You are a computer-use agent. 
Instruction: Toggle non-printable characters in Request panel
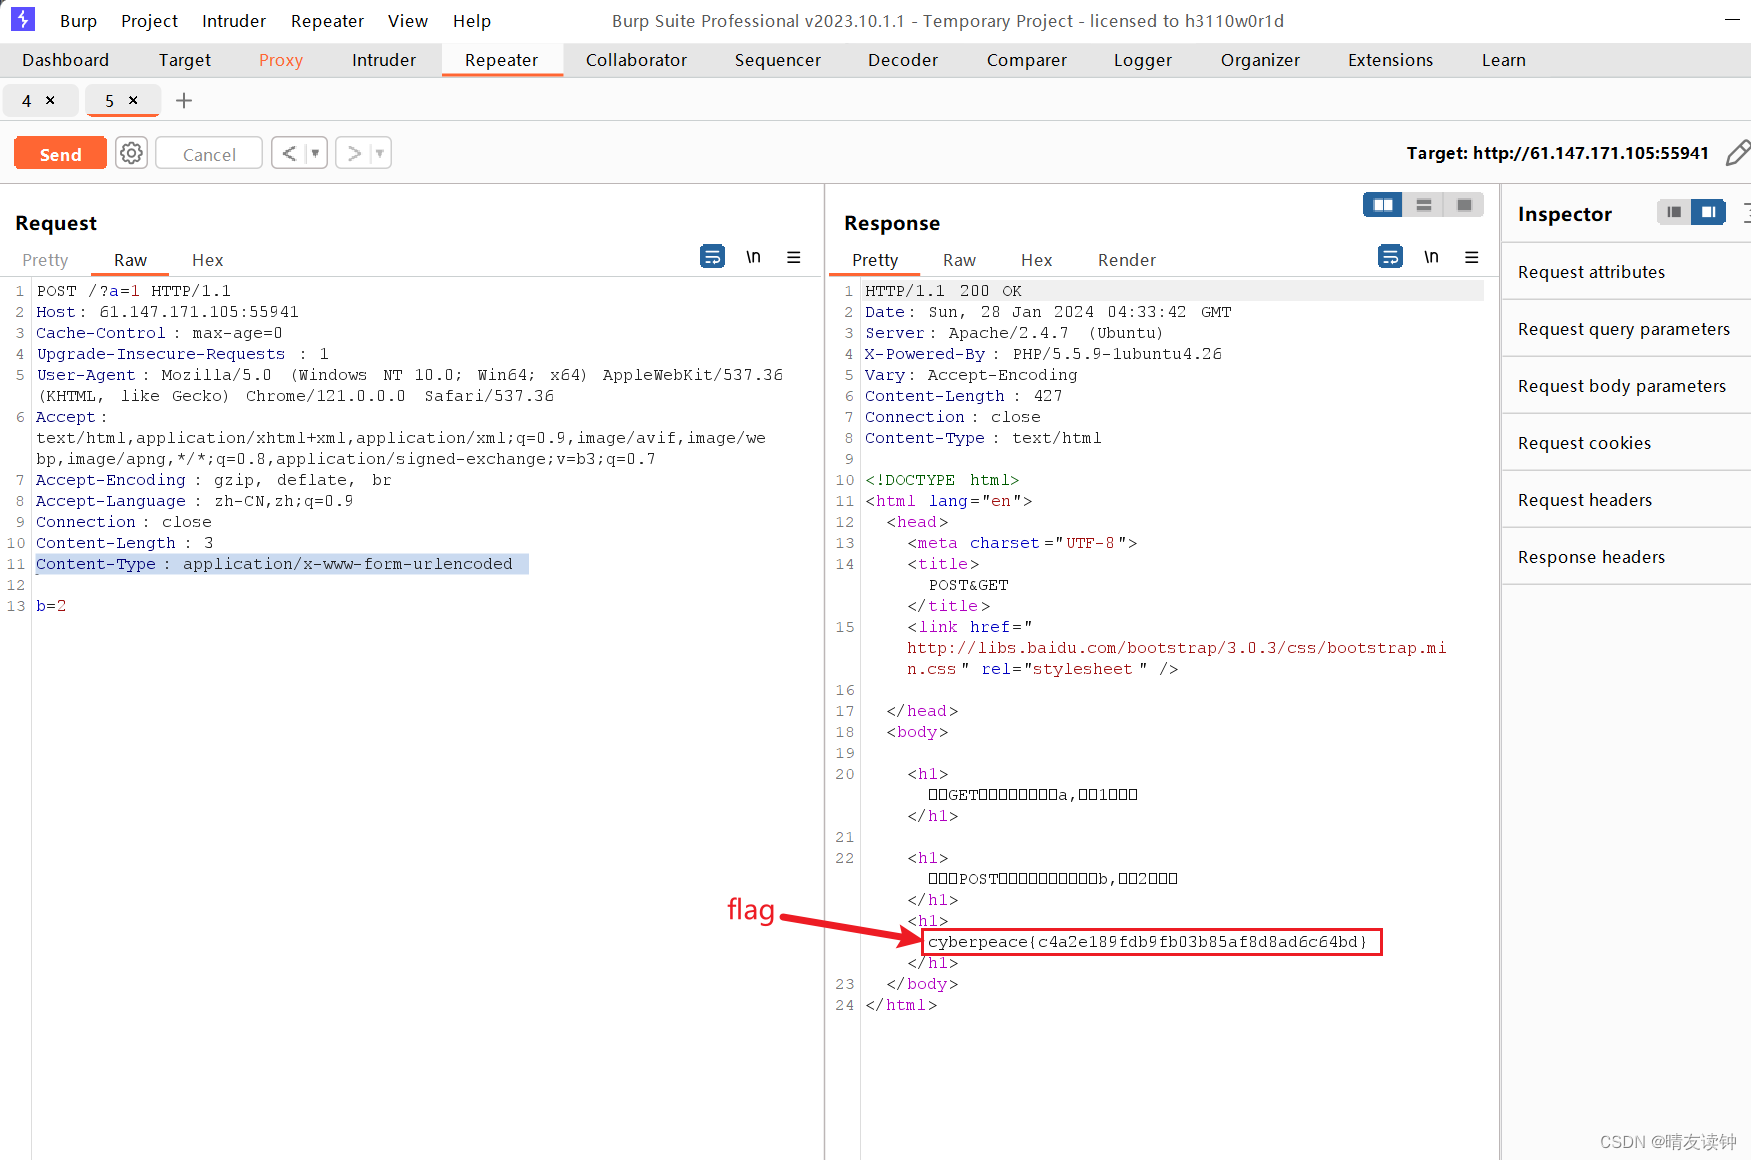click(x=753, y=257)
